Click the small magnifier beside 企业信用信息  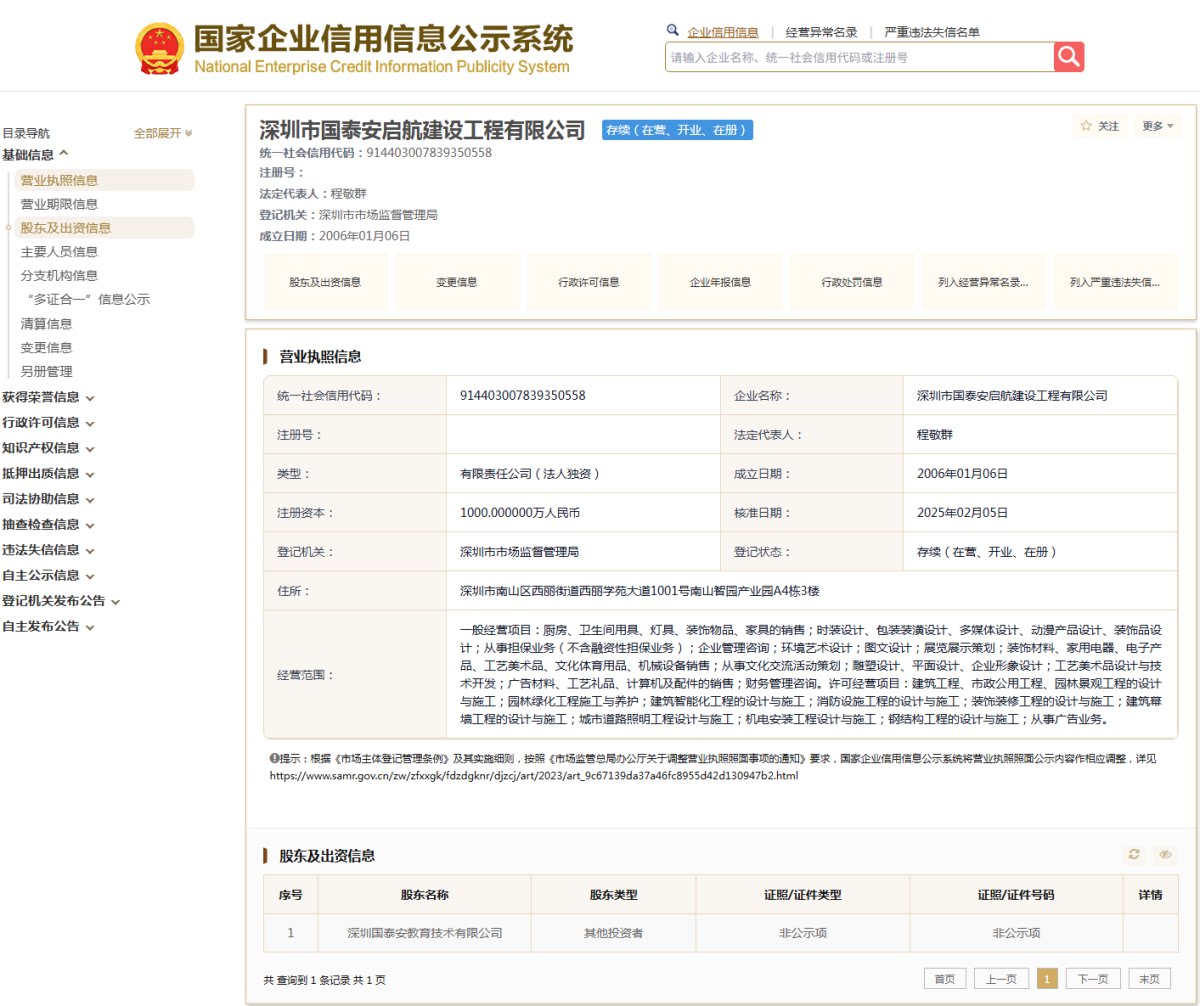(x=673, y=31)
